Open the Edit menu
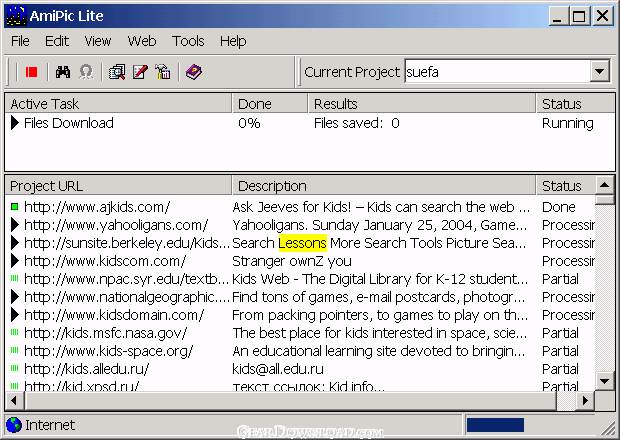The image size is (620, 440). [57, 41]
